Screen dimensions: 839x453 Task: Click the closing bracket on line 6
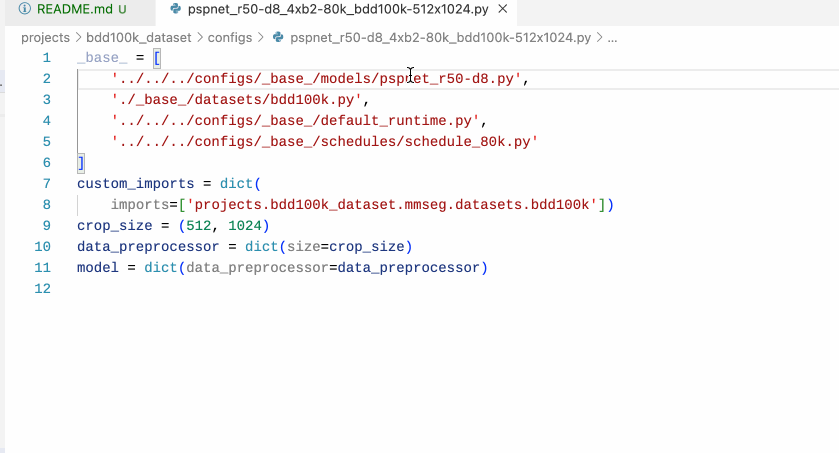point(81,163)
